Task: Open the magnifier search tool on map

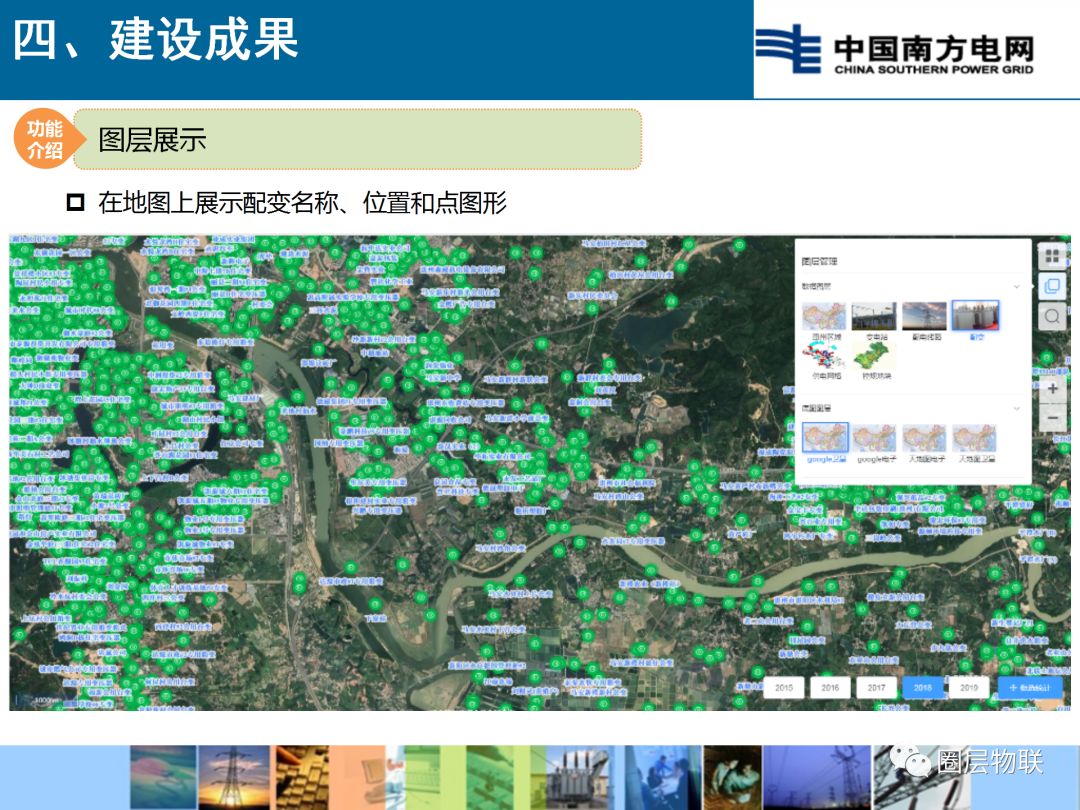Action: (1052, 316)
